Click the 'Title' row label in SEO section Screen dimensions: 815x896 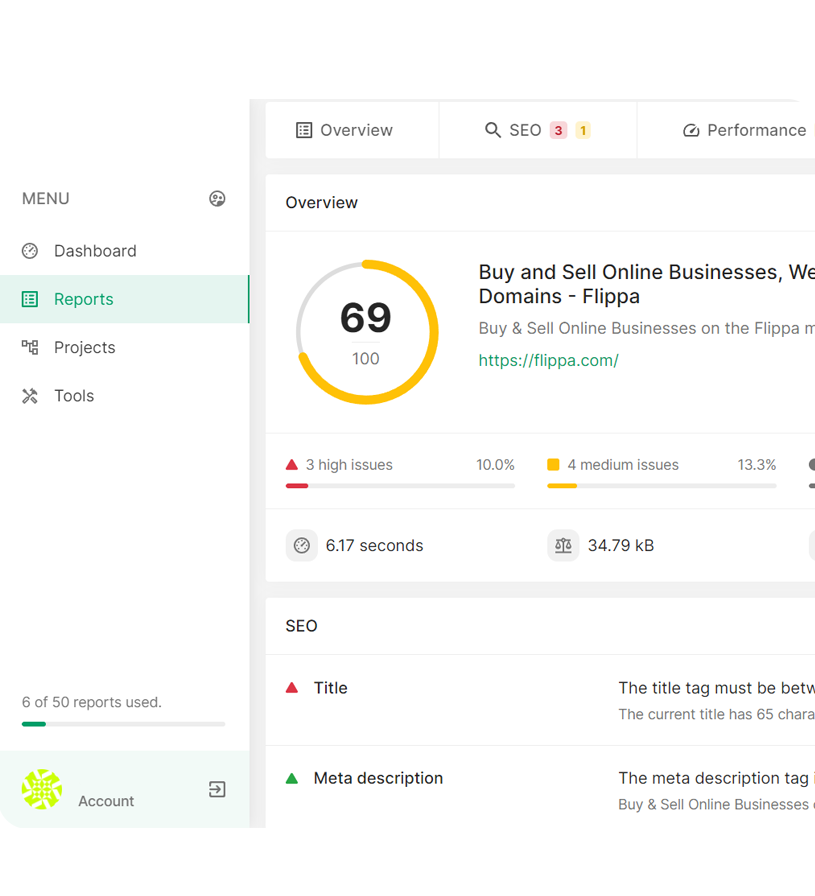pyautogui.click(x=330, y=688)
